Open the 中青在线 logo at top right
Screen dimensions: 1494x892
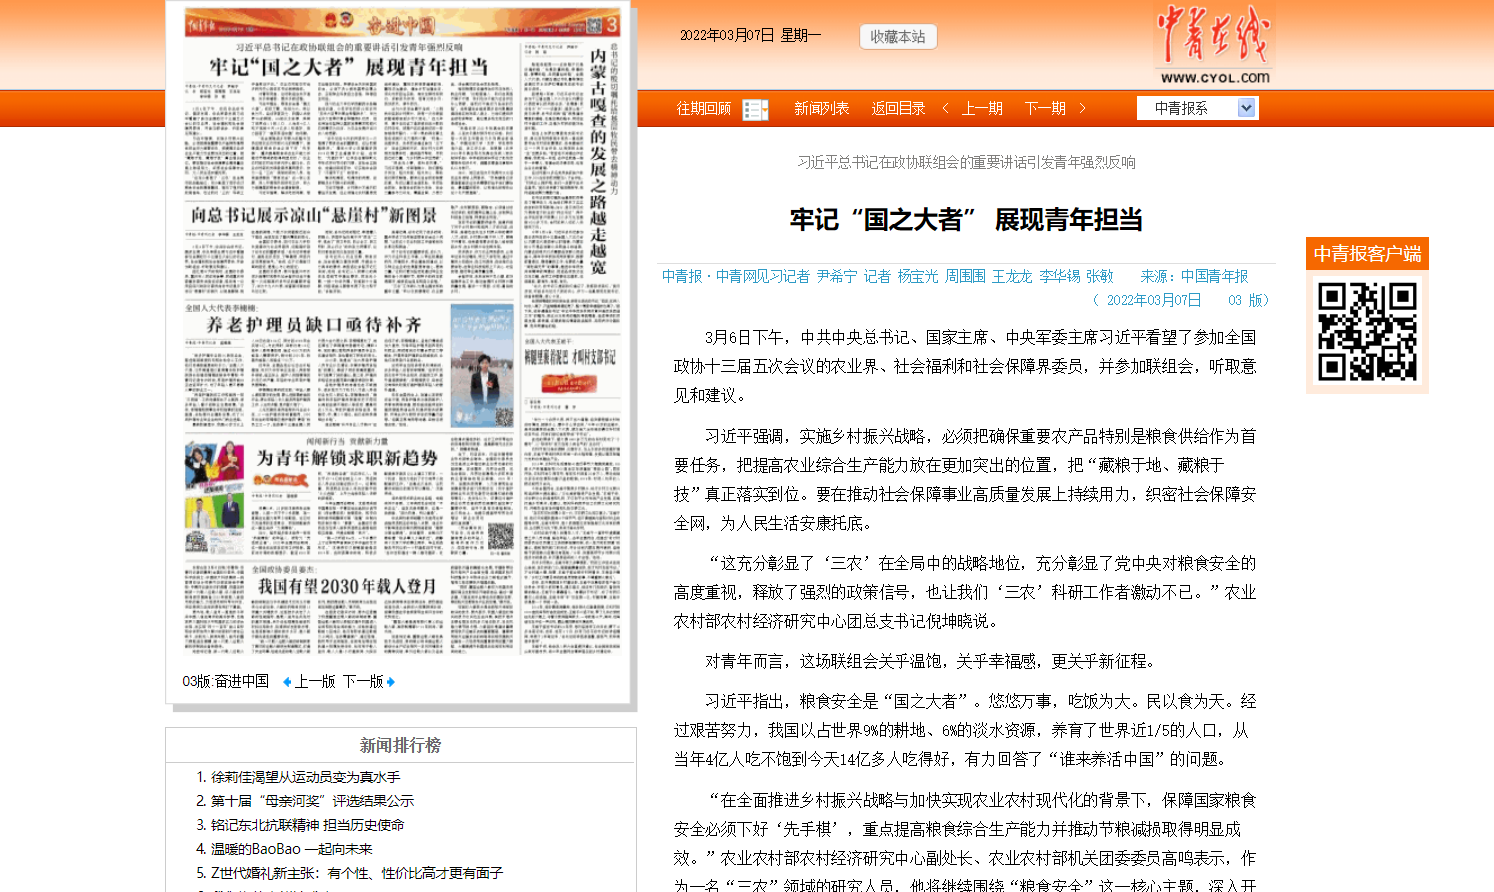click(1213, 45)
